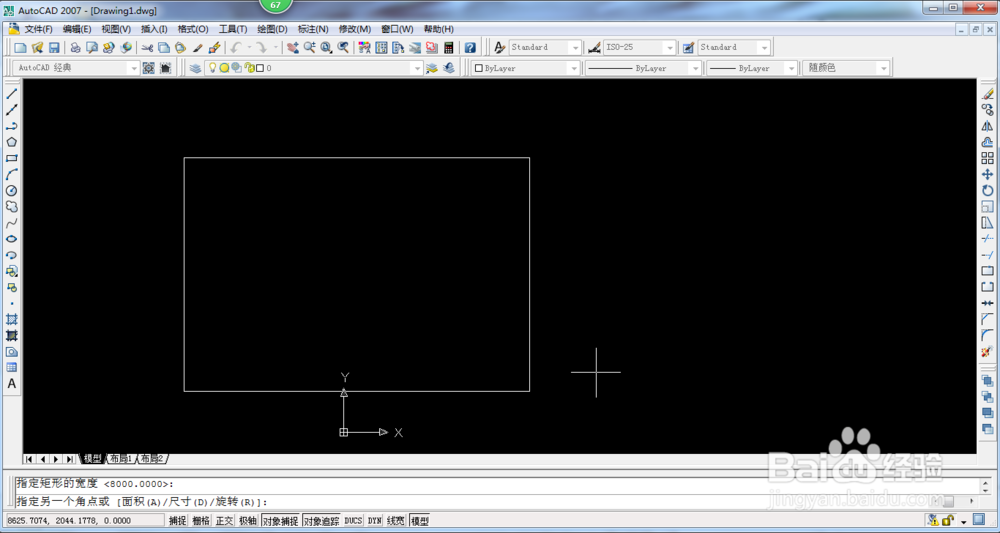Click the Zoom Realtime icon
This screenshot has height=533, width=1000.
pyautogui.click(x=309, y=47)
